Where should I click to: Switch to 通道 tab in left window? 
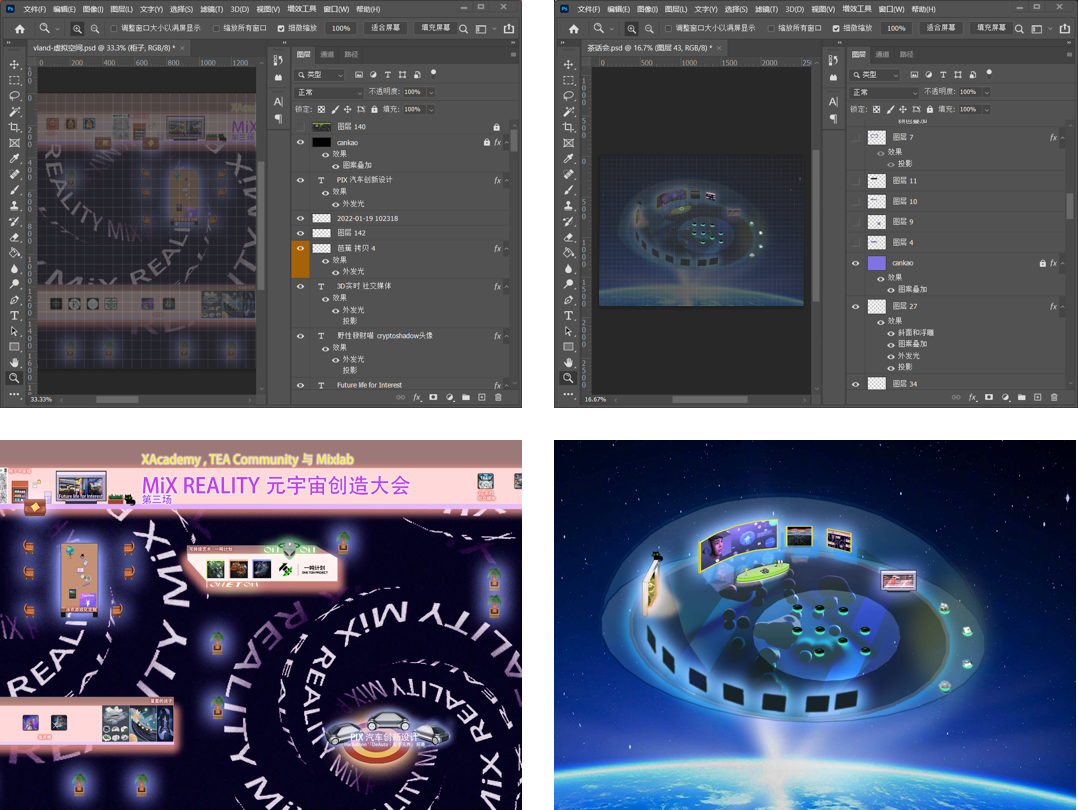point(327,54)
